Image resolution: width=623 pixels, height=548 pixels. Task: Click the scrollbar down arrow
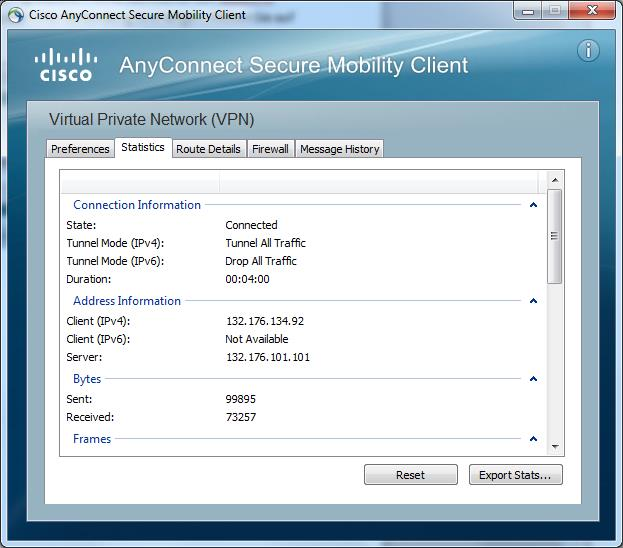555,447
